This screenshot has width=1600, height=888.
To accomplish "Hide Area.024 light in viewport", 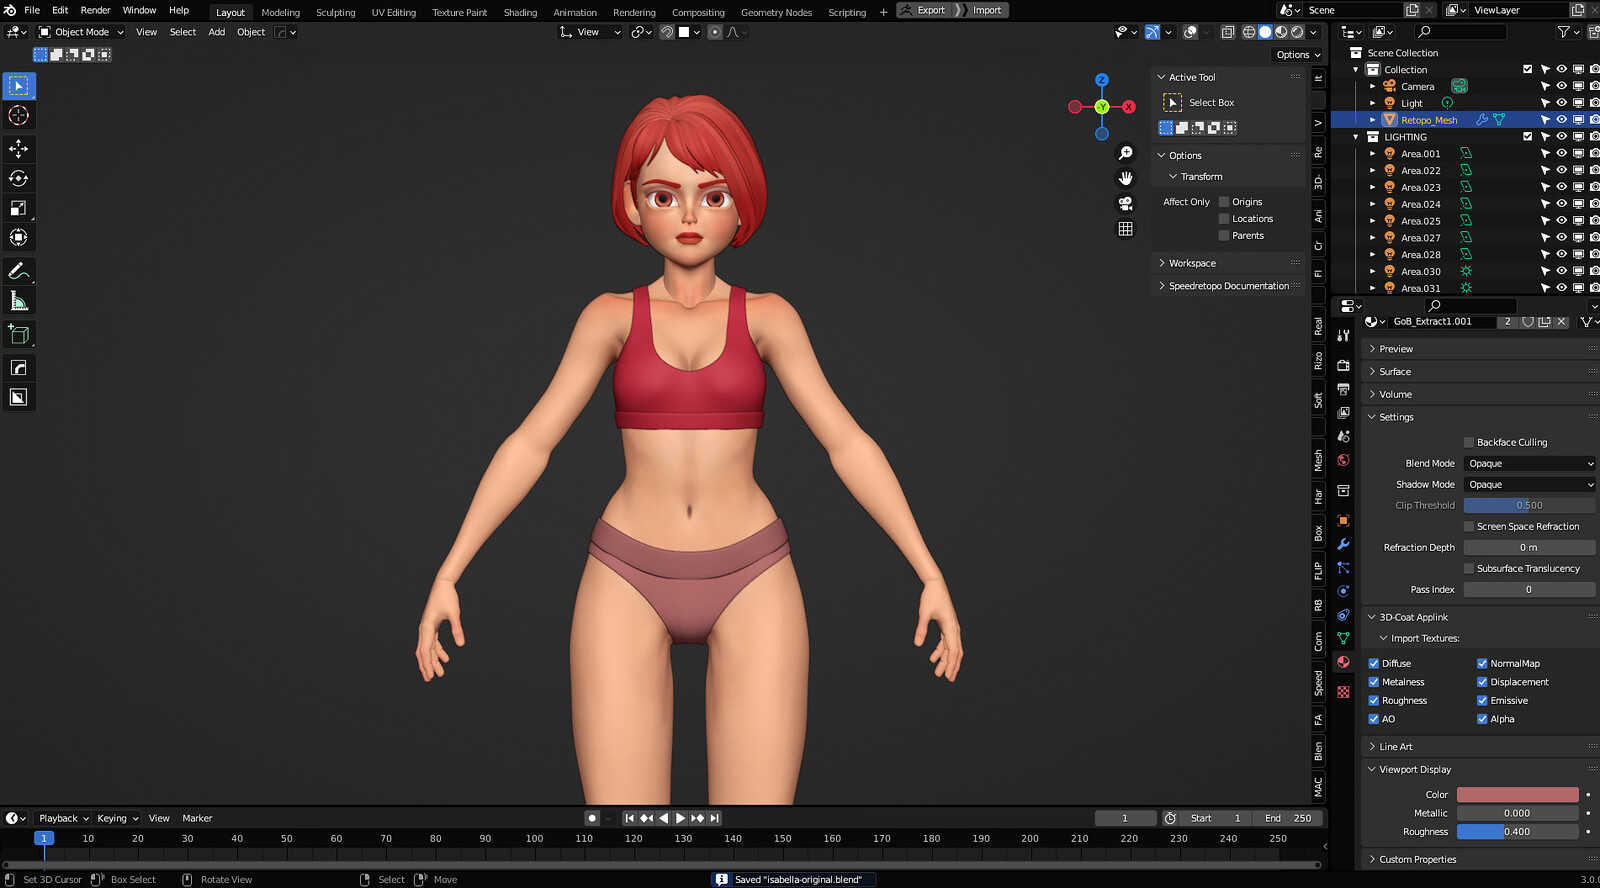I will [x=1561, y=204].
